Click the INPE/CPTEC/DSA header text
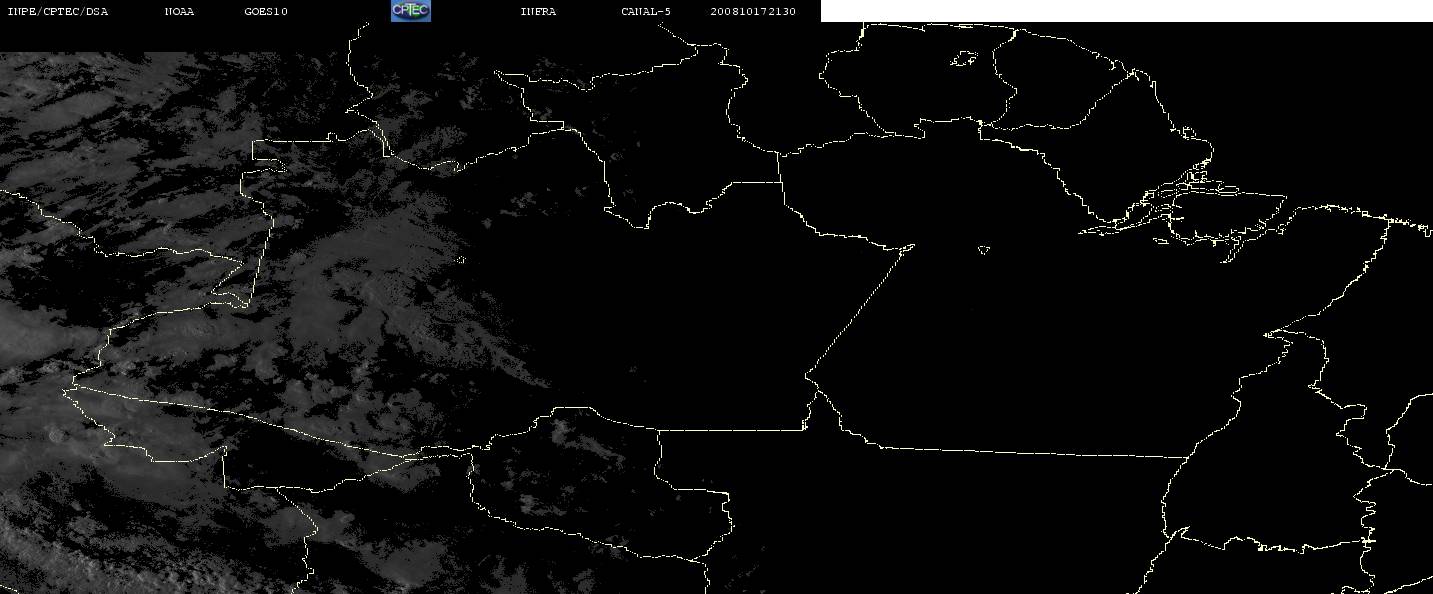1433x594 pixels. coord(57,11)
